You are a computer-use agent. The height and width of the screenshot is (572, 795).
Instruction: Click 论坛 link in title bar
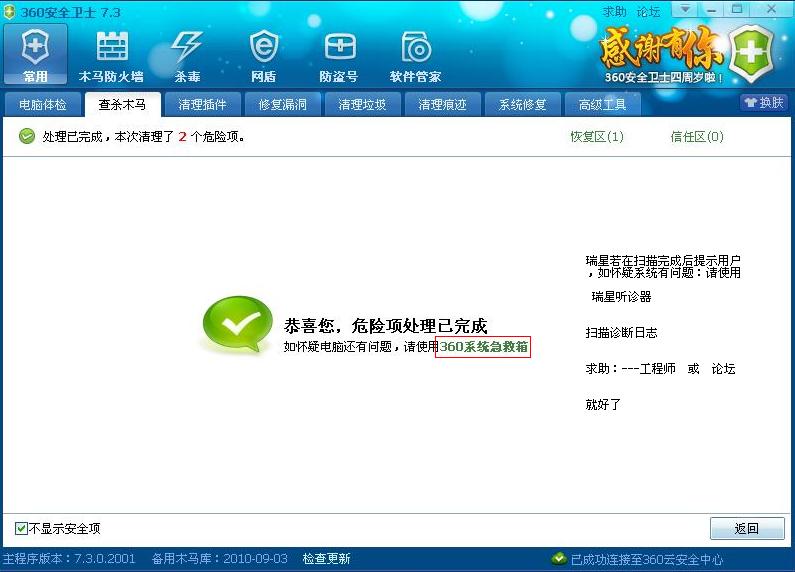pyautogui.click(x=648, y=11)
